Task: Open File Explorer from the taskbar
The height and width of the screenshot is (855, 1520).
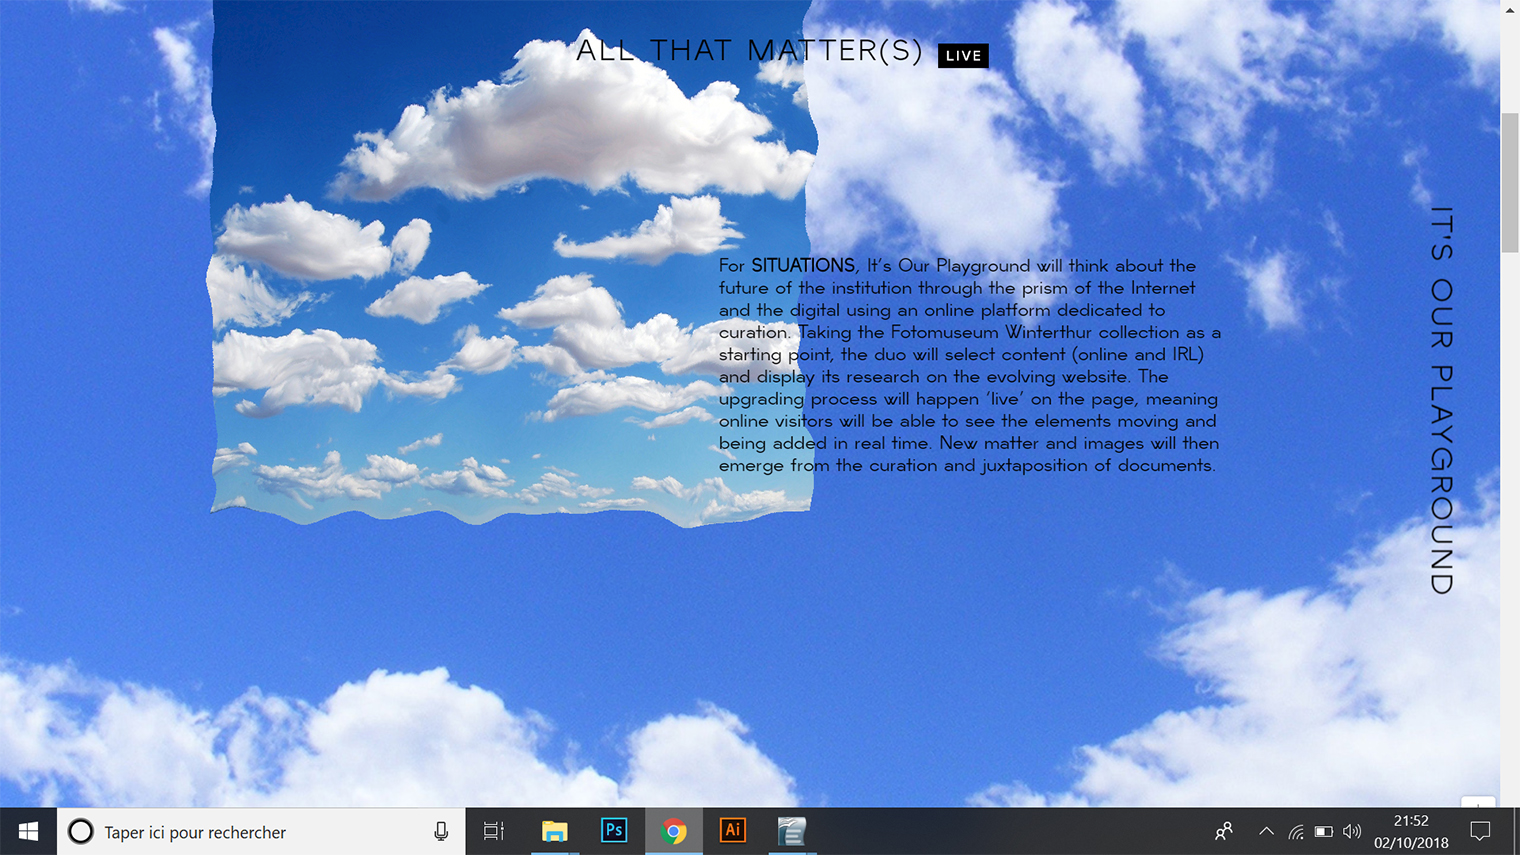Action: [x=554, y=832]
